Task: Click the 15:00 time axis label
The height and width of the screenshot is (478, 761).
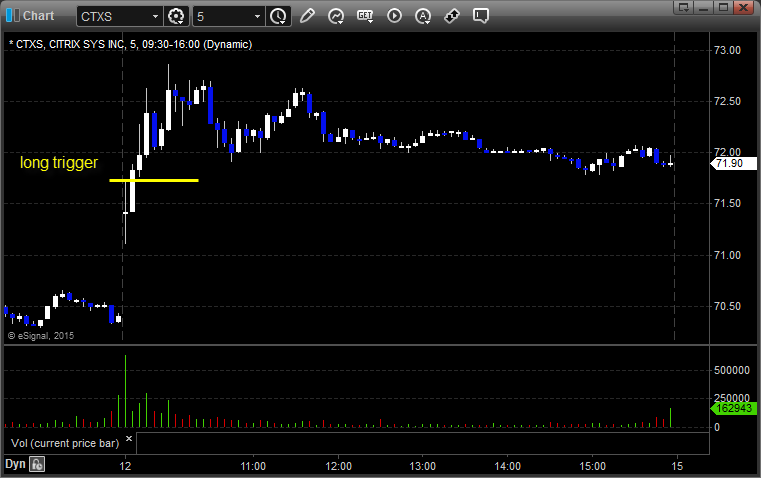Action: [x=592, y=466]
